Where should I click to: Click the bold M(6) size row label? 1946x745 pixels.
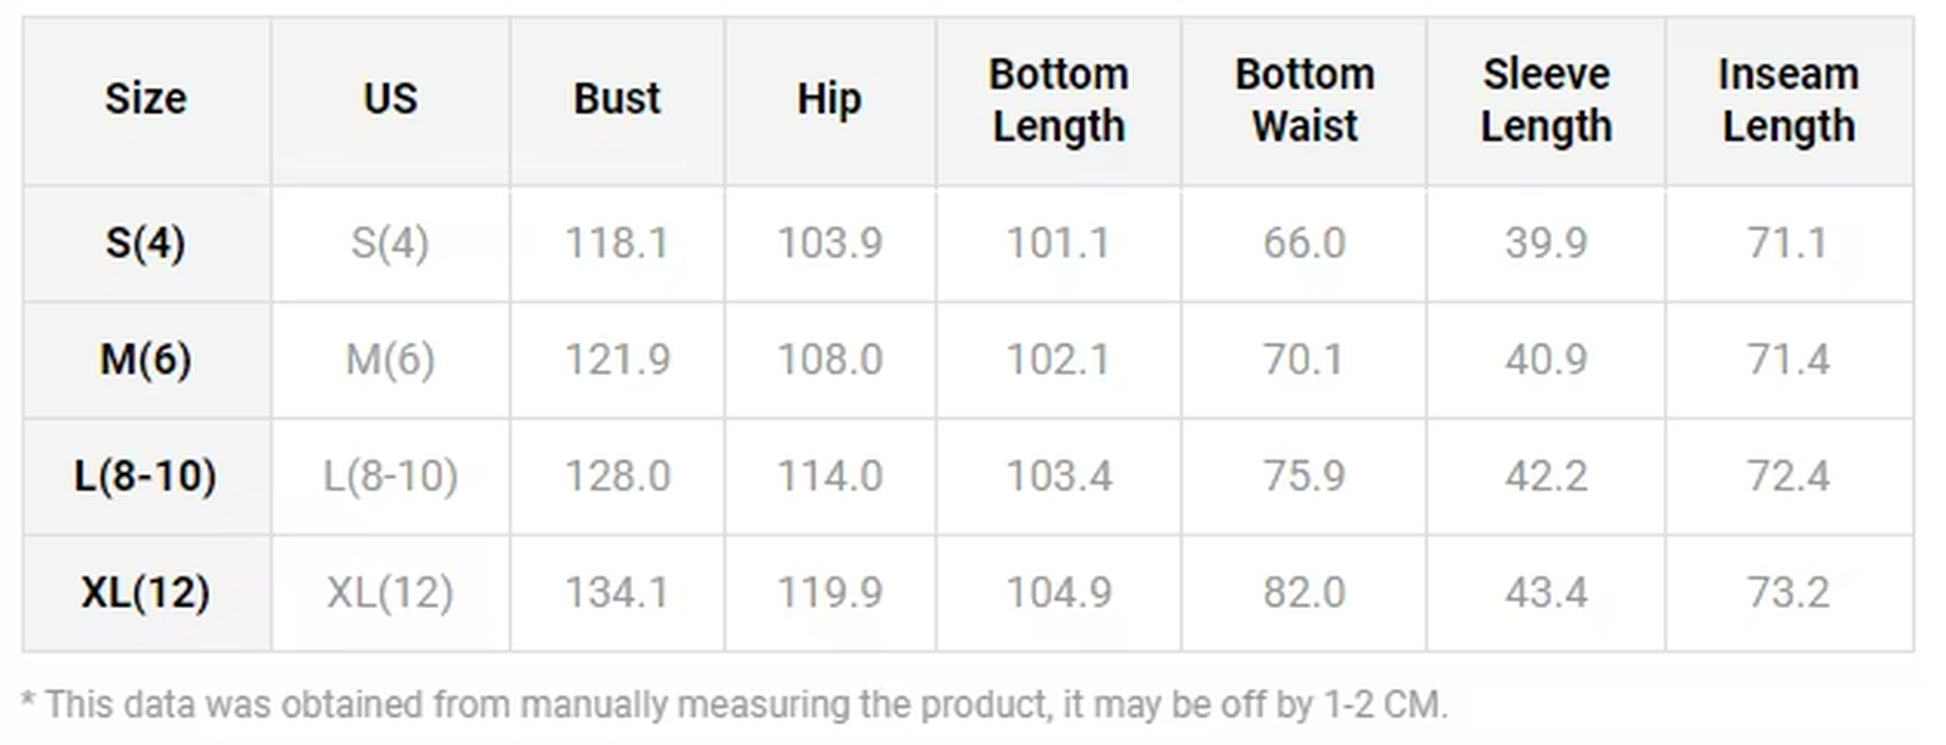point(146,359)
